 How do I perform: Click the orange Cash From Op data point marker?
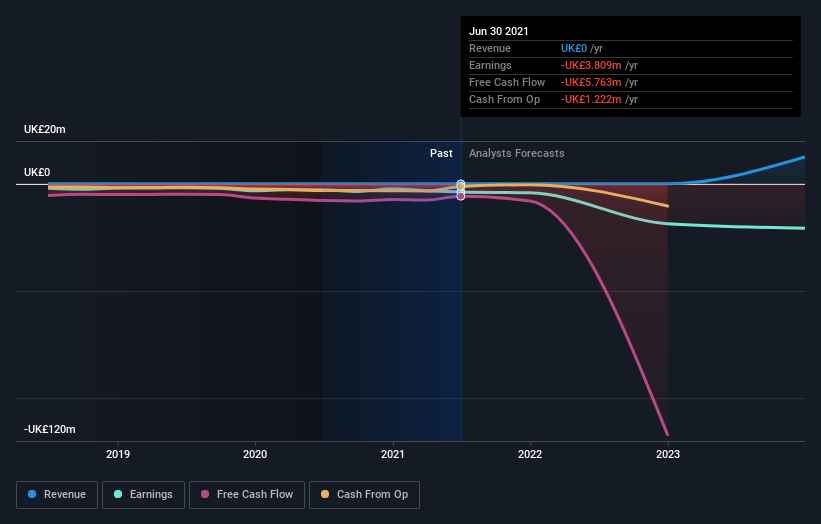point(461,186)
